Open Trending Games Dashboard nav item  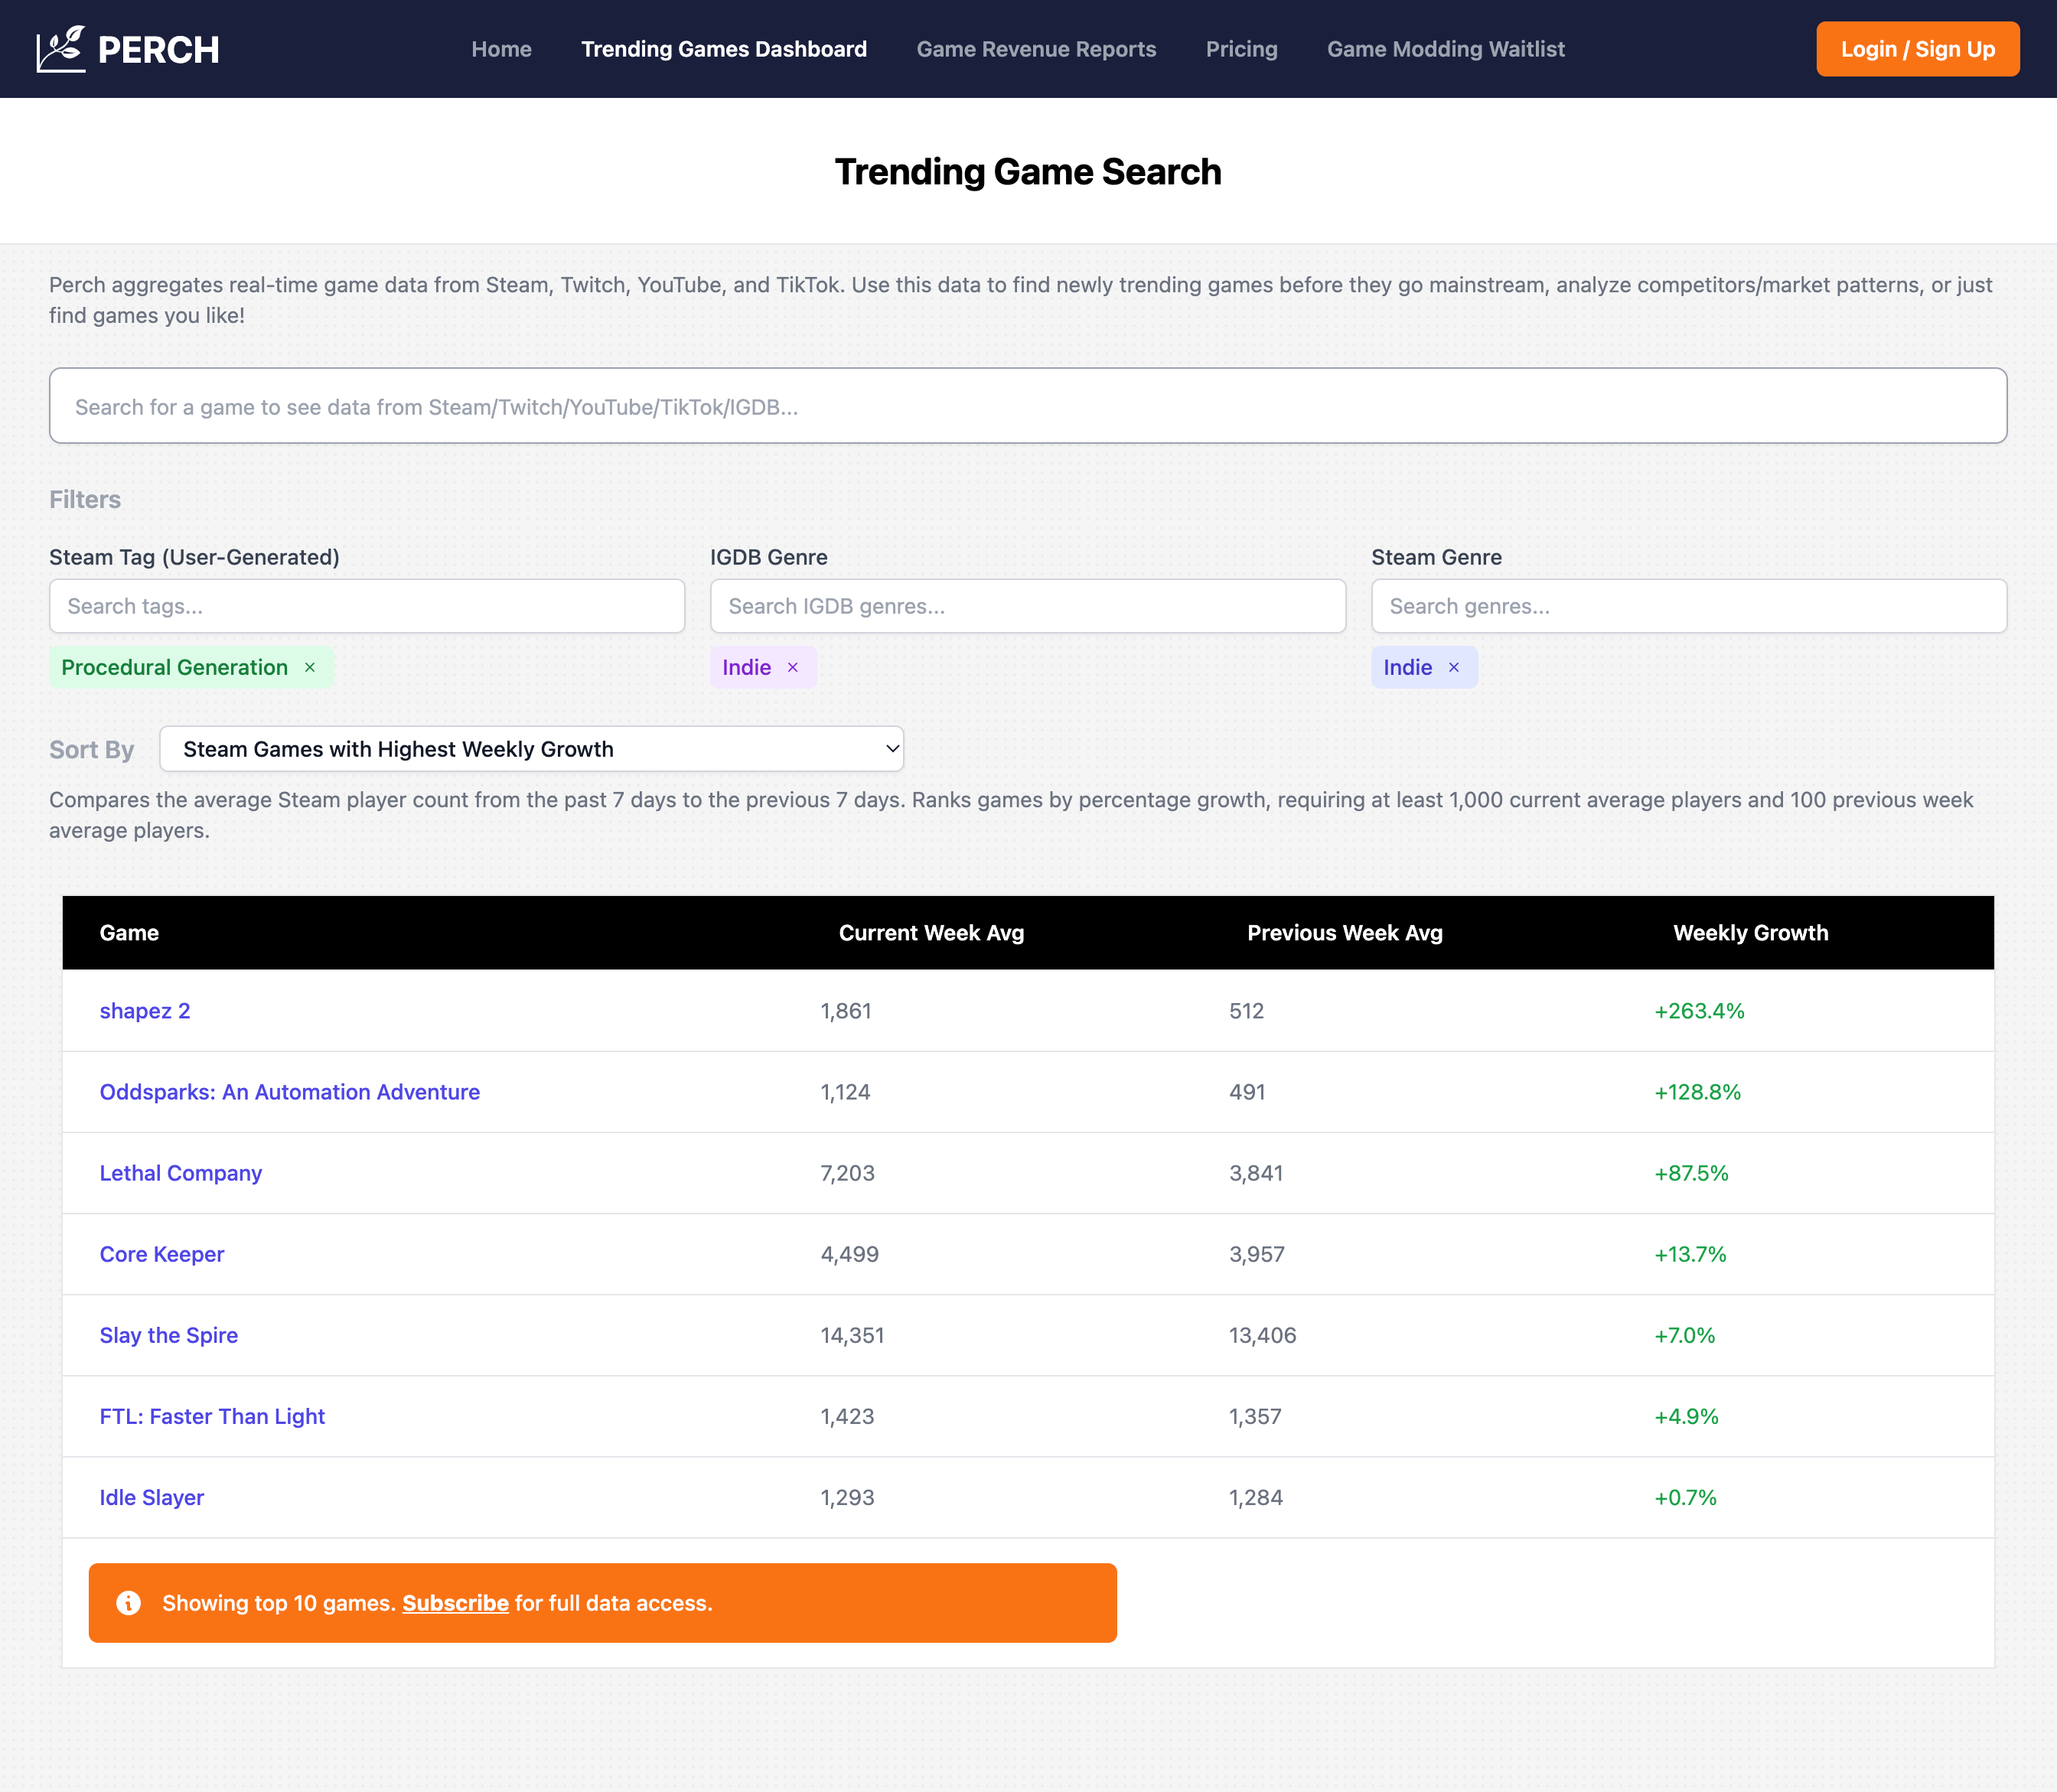tap(724, 49)
